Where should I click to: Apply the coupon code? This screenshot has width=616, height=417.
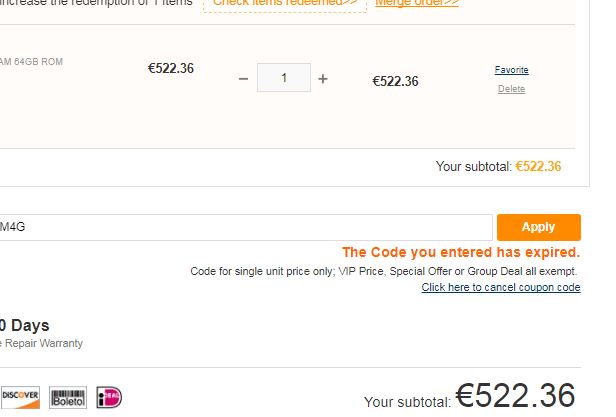539,227
